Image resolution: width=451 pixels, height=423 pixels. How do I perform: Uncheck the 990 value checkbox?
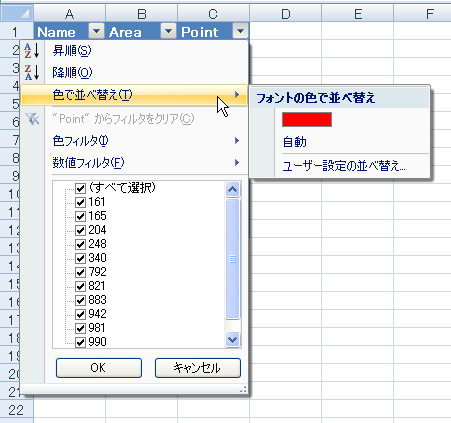(x=80, y=342)
